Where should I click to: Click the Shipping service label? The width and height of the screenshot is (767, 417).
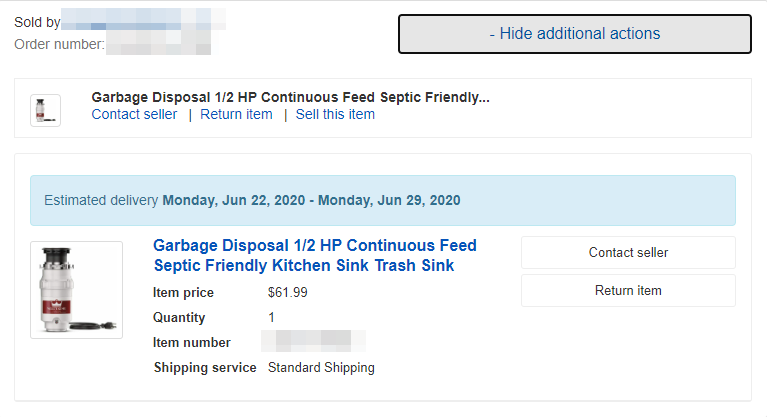pyautogui.click(x=205, y=368)
